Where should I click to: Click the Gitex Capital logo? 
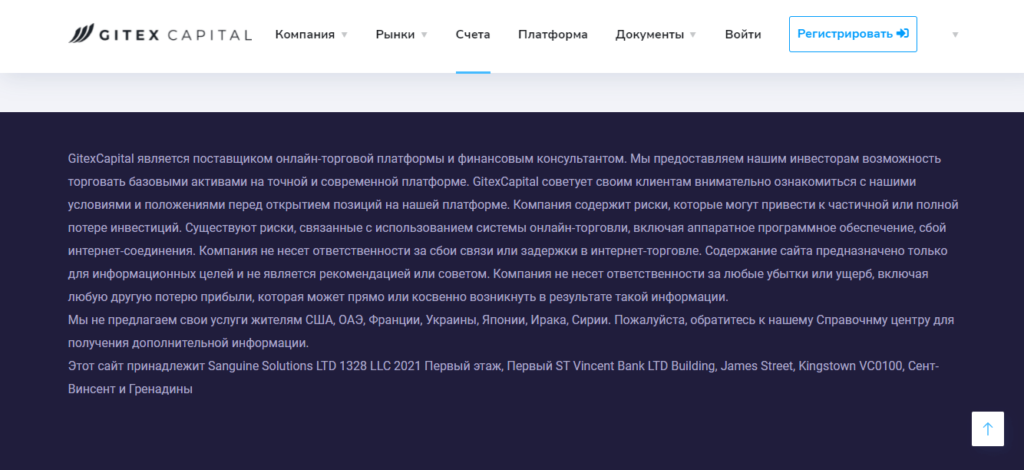click(160, 34)
